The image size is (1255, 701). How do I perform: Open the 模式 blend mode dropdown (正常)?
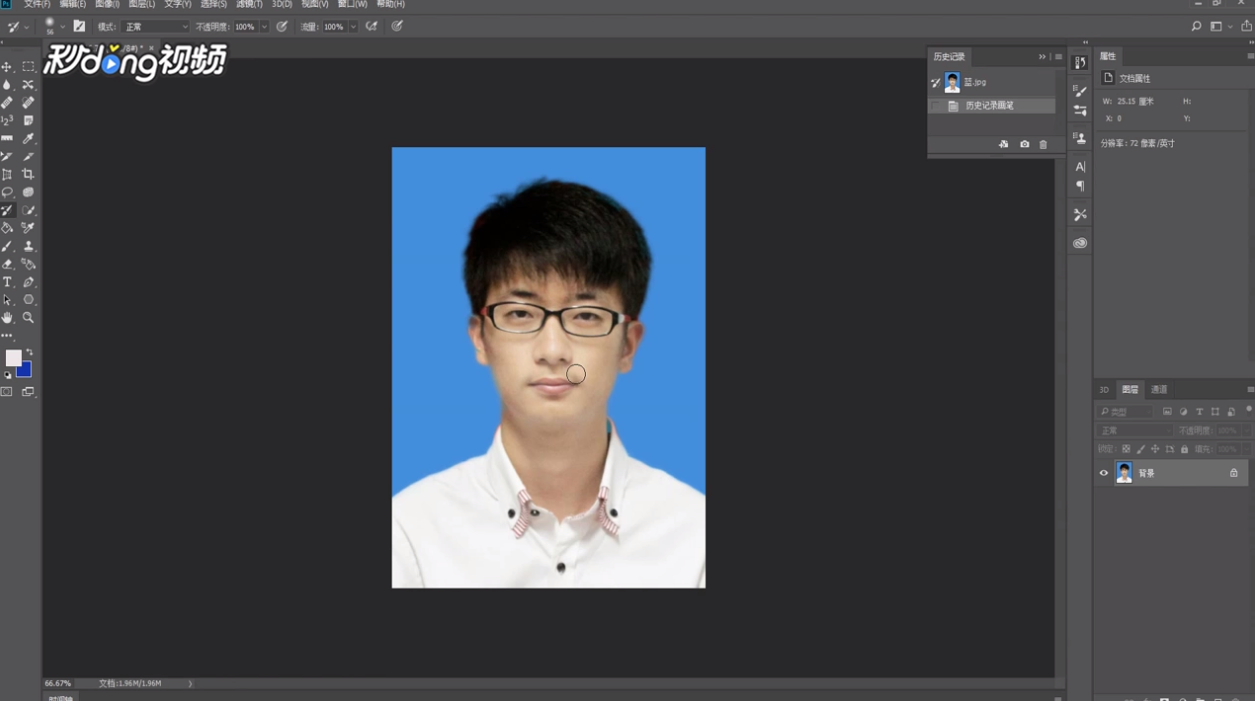click(155, 27)
